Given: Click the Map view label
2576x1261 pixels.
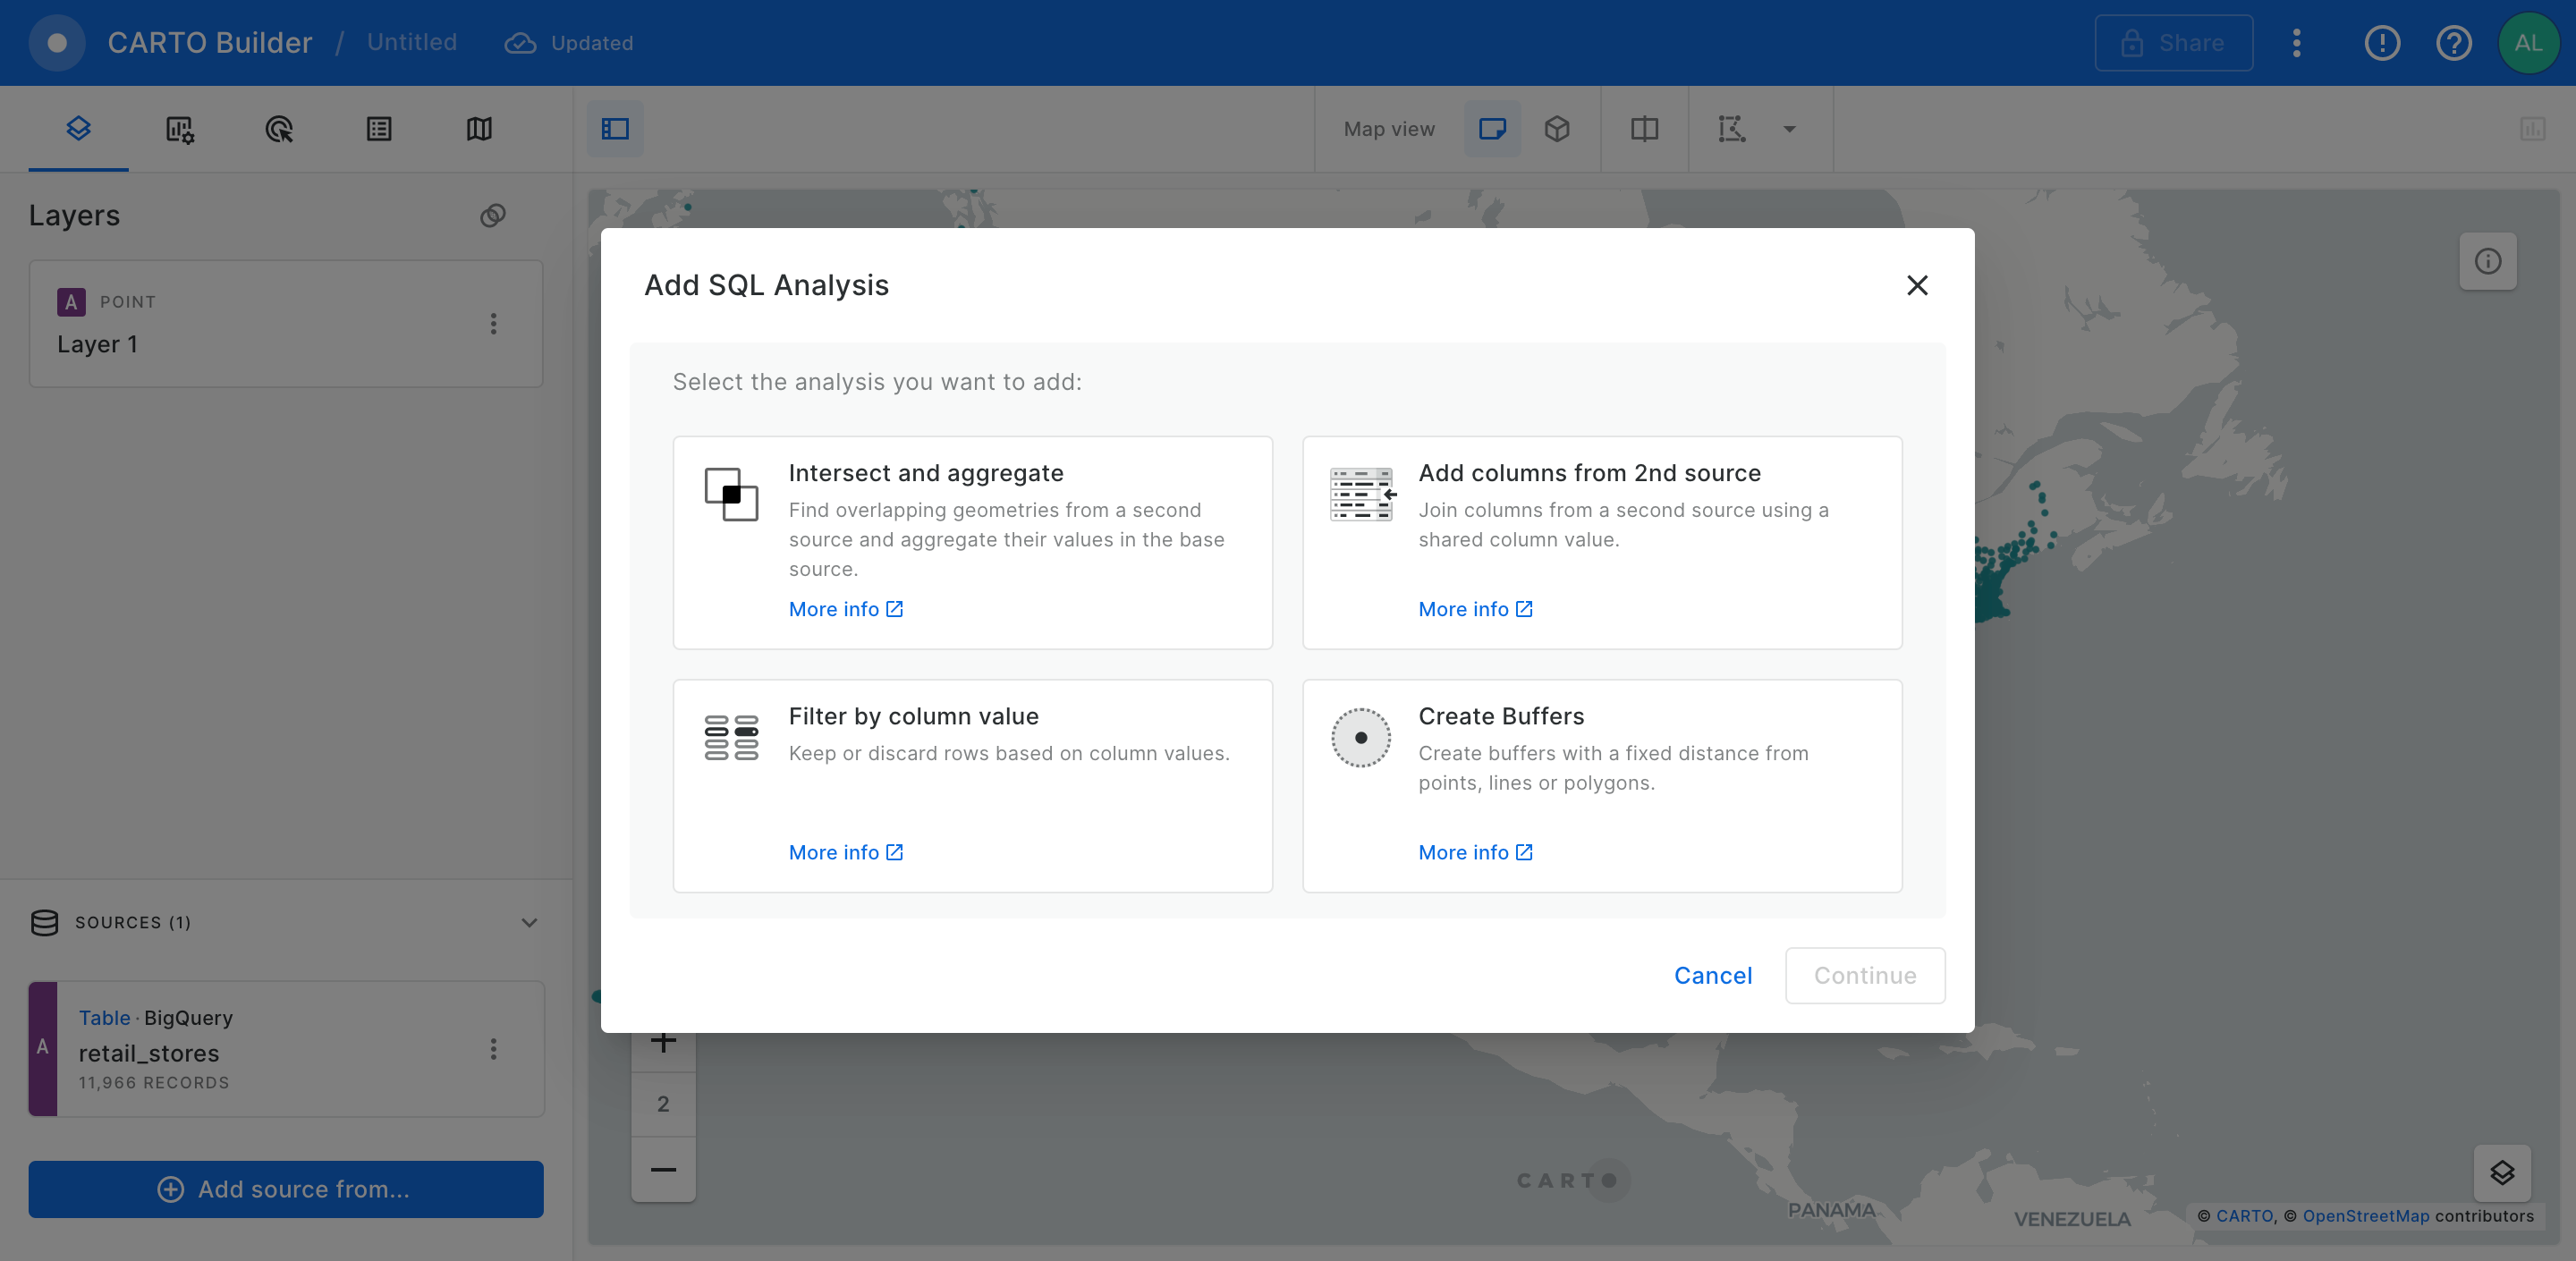Looking at the screenshot, I should coord(1389,129).
